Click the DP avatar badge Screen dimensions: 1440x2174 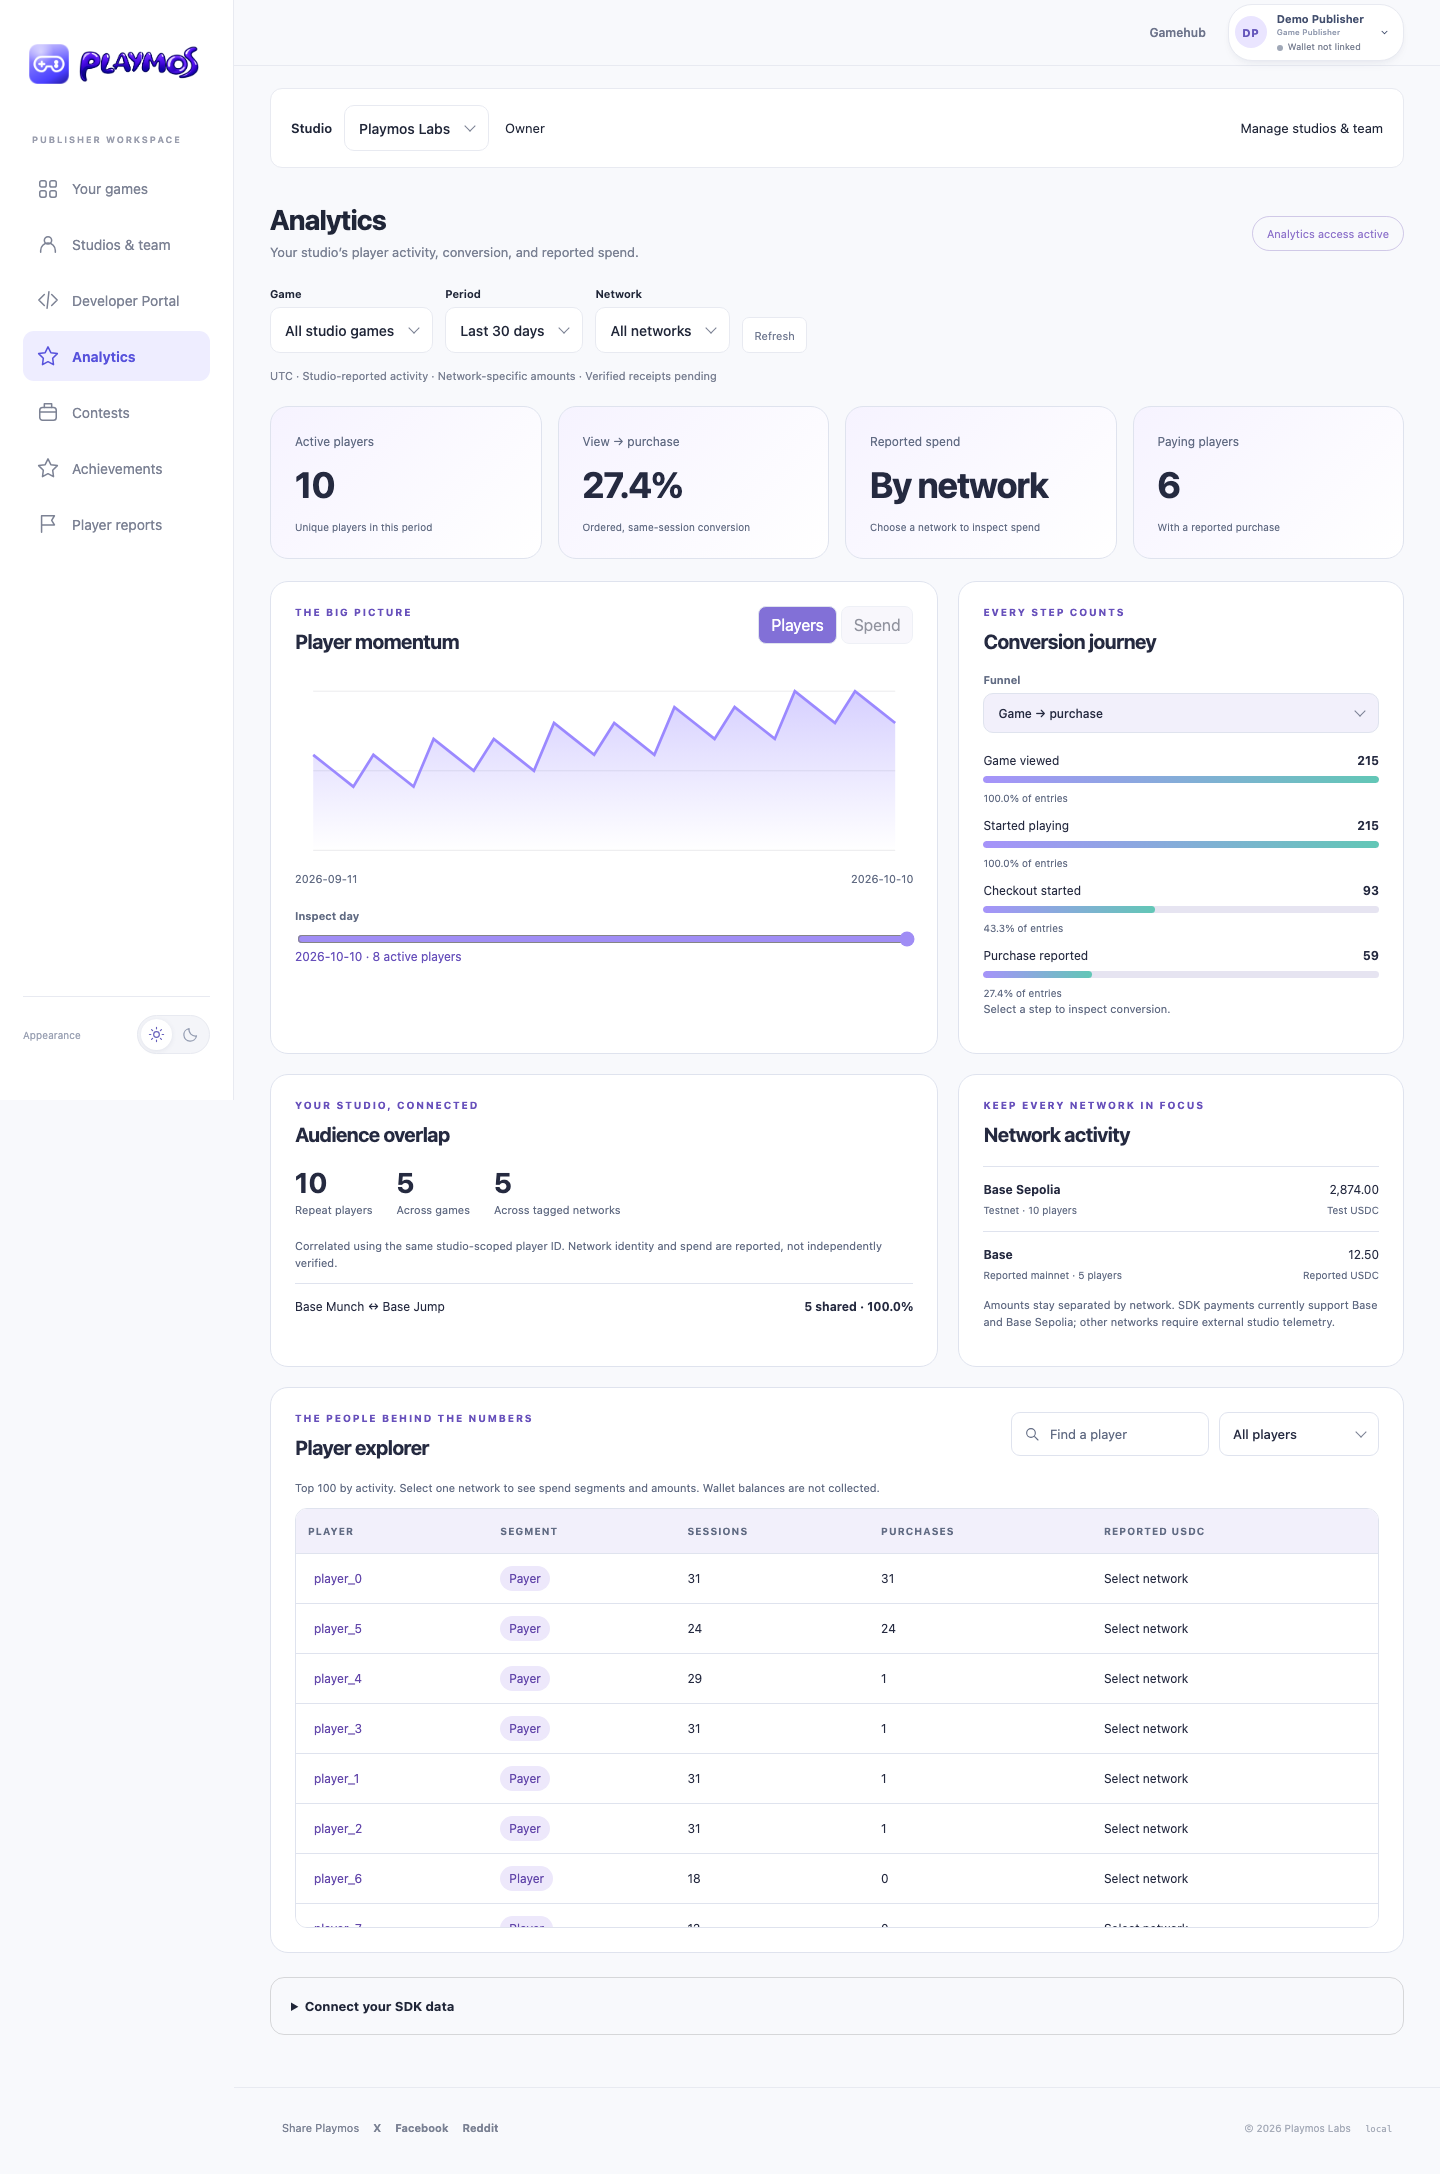(x=1251, y=33)
